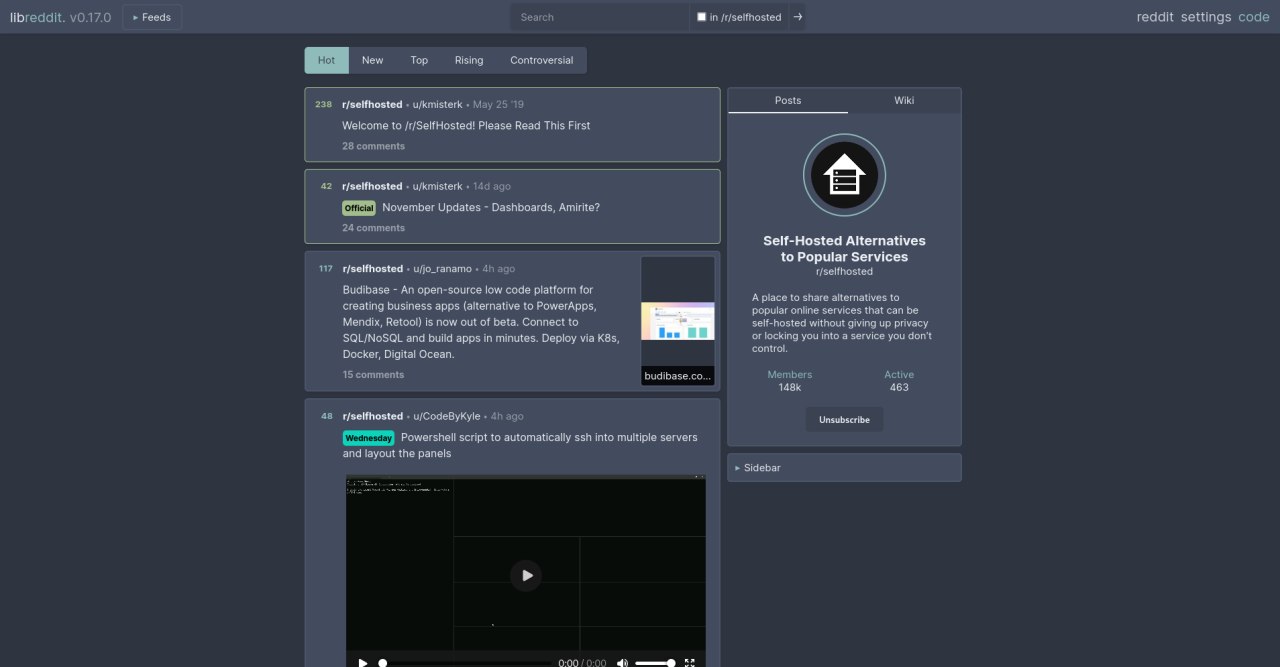This screenshot has height=667, width=1280.
Task: Click the Active count 463
Action: click(x=899, y=387)
